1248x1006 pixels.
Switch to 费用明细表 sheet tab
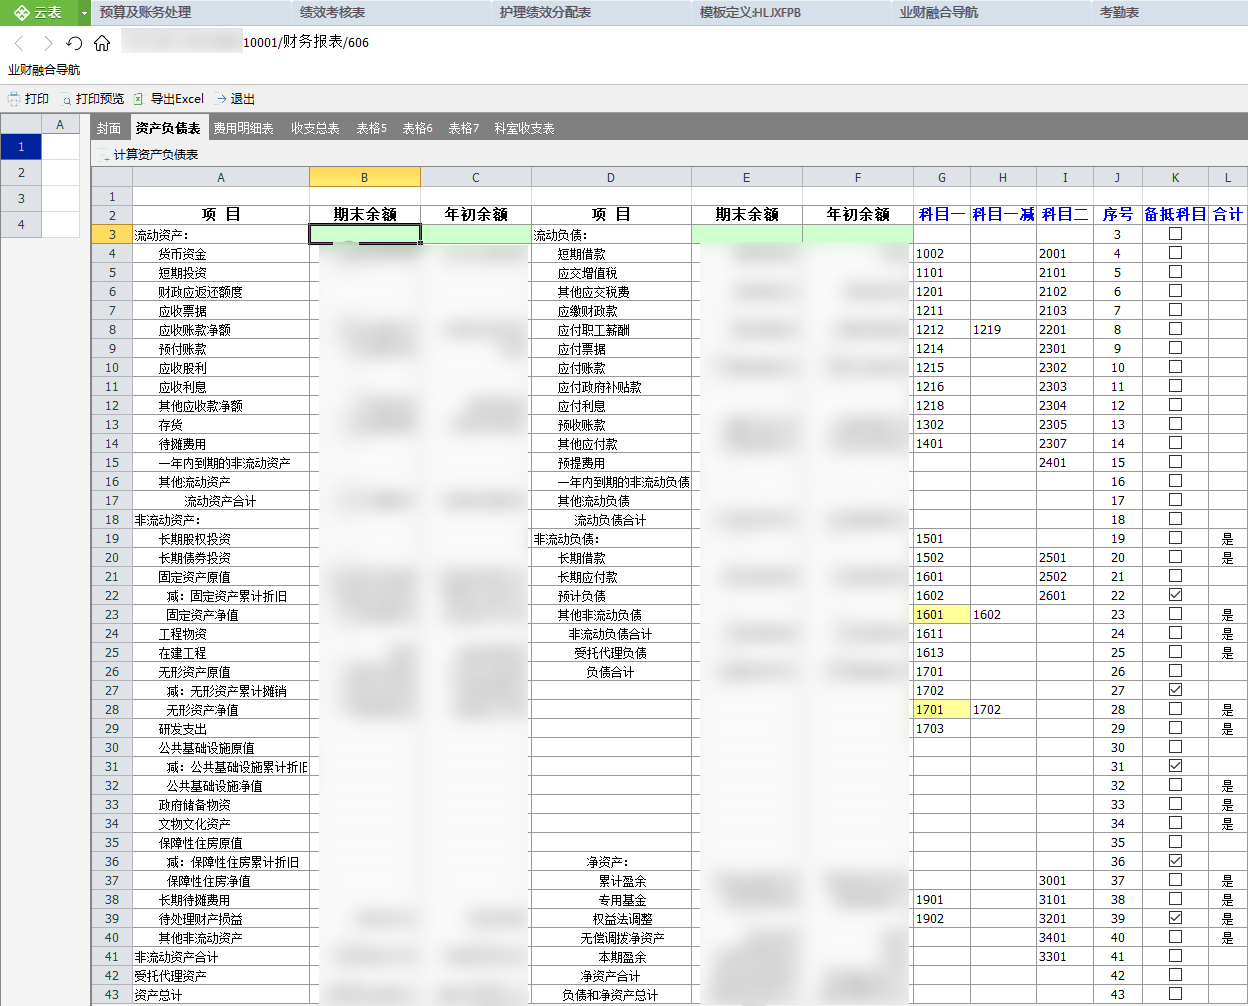coord(243,128)
